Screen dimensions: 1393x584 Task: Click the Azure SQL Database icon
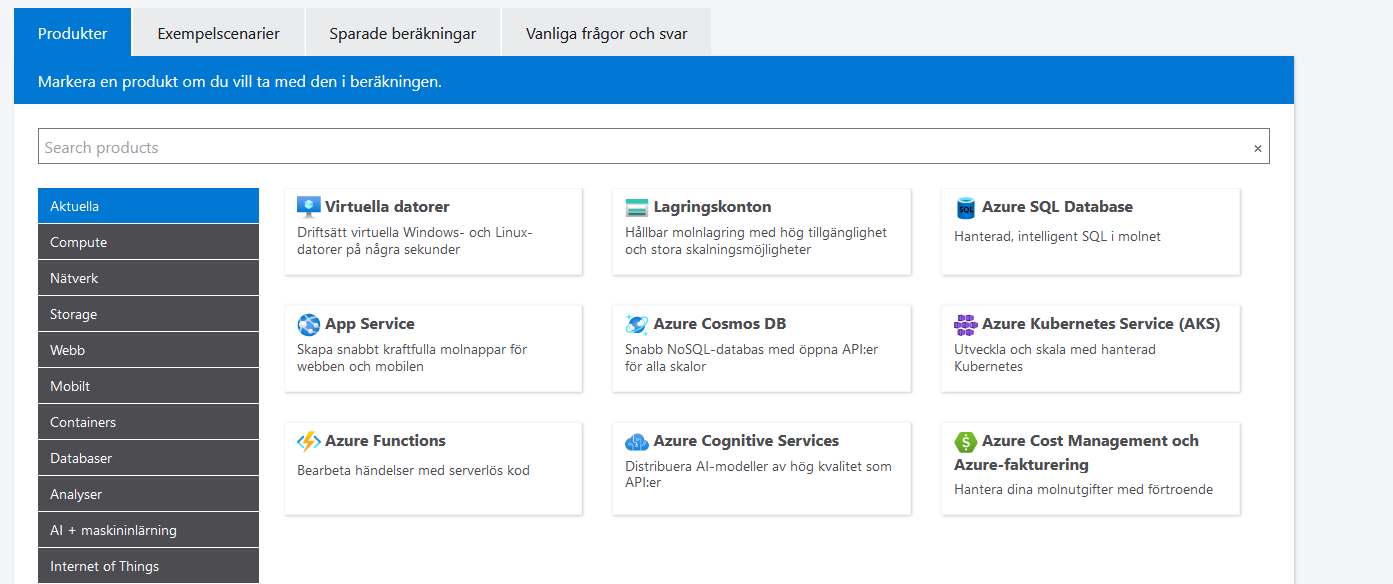click(966, 207)
